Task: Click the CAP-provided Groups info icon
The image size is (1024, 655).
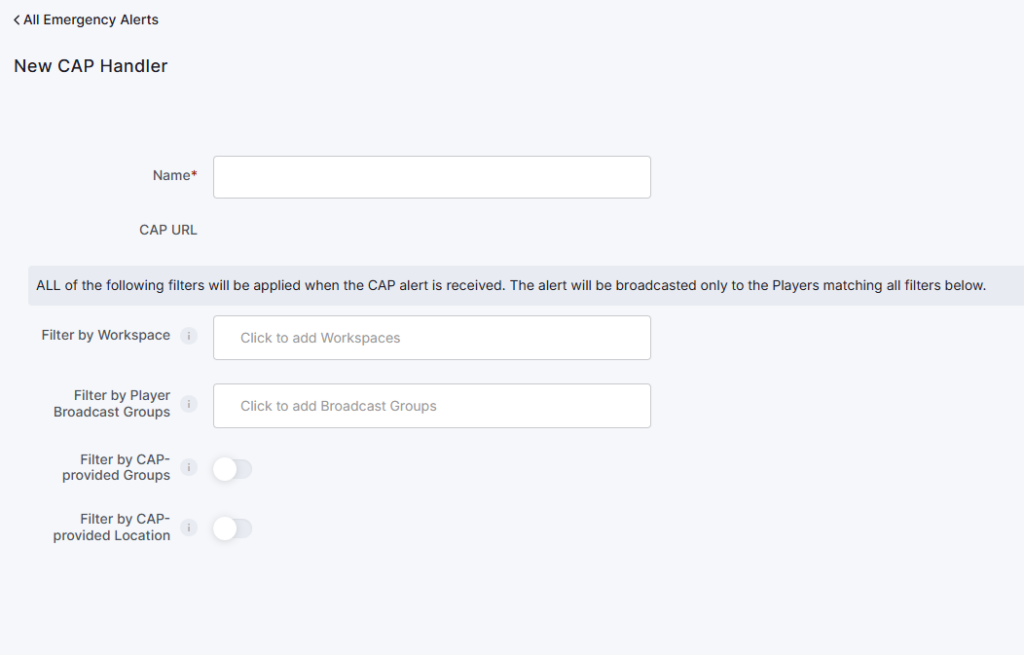Action: (x=188, y=467)
